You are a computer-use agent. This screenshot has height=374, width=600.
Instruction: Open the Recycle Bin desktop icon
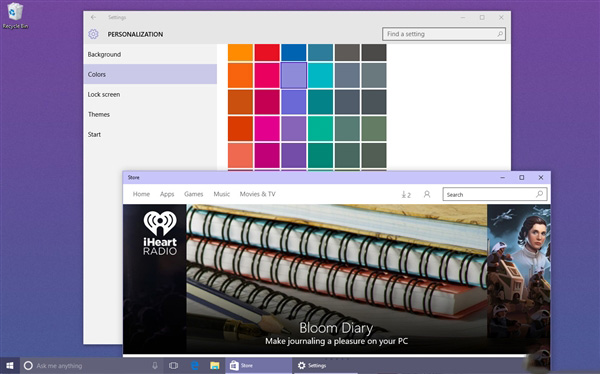pyautogui.click(x=15, y=15)
